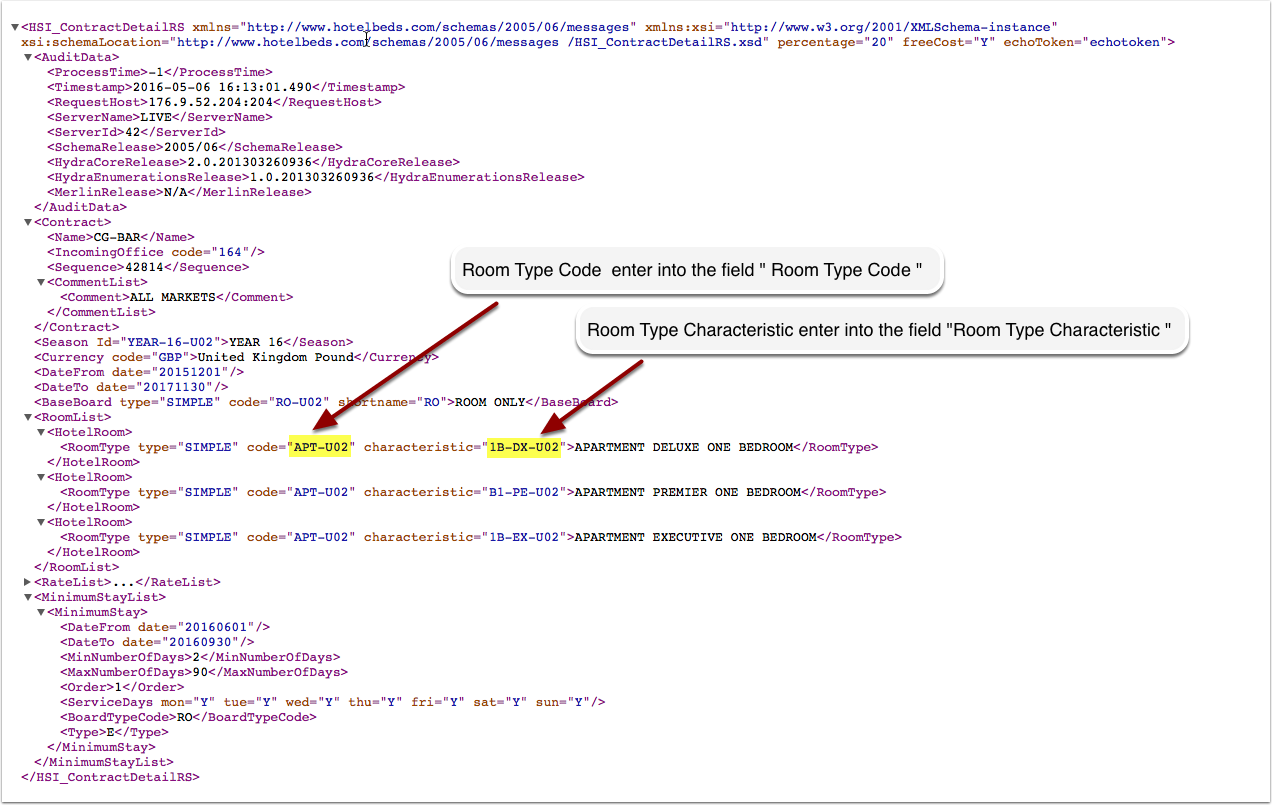Select the ServerName LIVE line
This screenshot has width=1272, height=805.
click(159, 117)
